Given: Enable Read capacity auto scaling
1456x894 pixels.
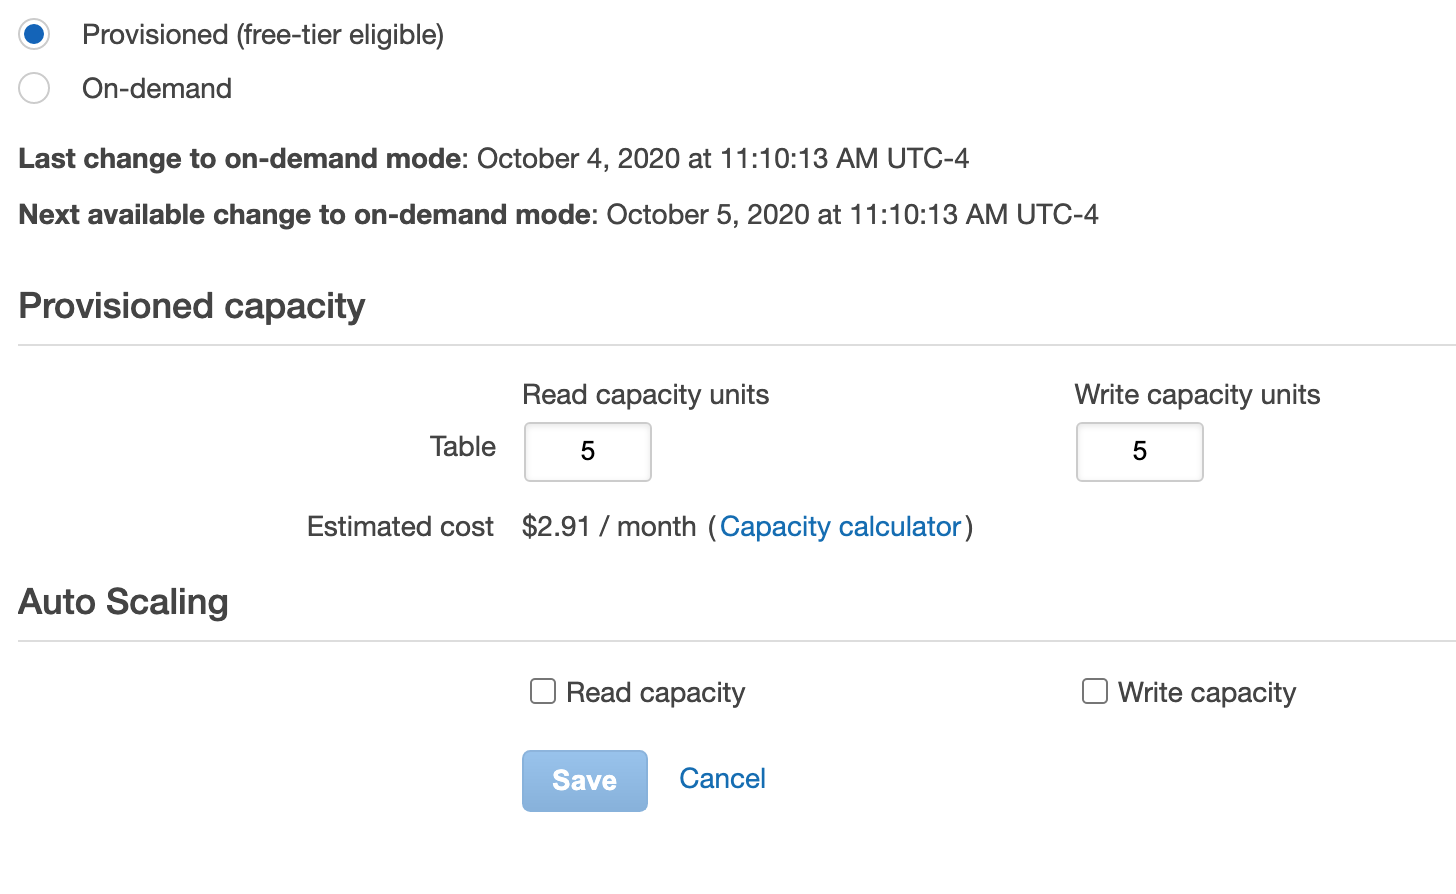Looking at the screenshot, I should pyautogui.click(x=542, y=691).
